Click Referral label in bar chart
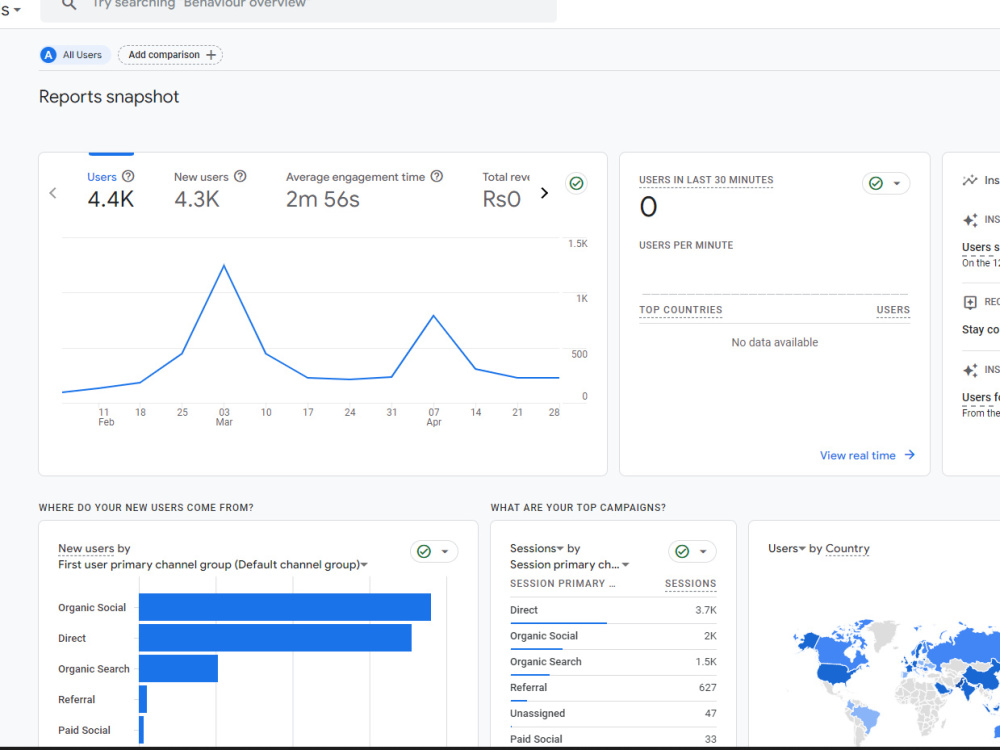1000x750 pixels. tap(77, 700)
